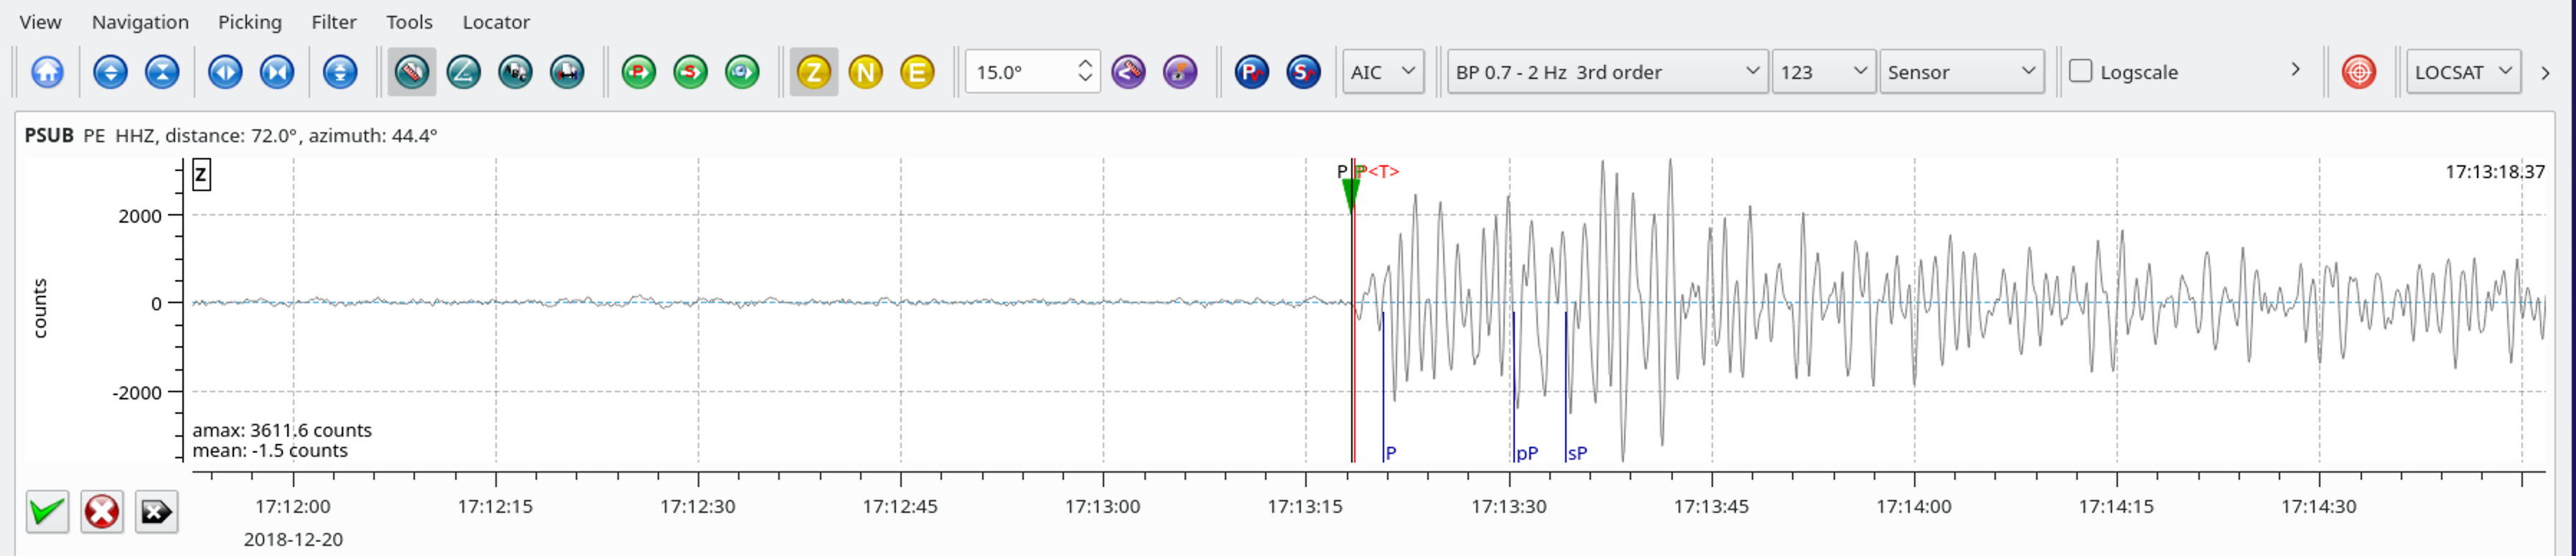The width and height of the screenshot is (2576, 556).
Task: Open the Tools menu
Action: (409, 22)
